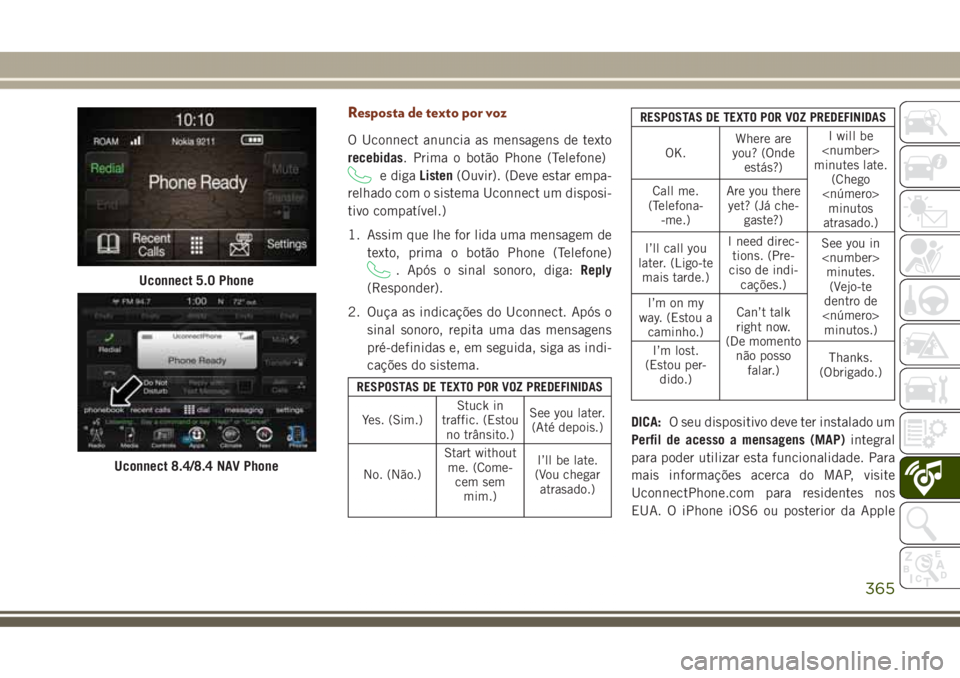Click the 'Call me. (Telefona-me.)' cell
Viewport: 960px width, 678px height.
(675, 205)
